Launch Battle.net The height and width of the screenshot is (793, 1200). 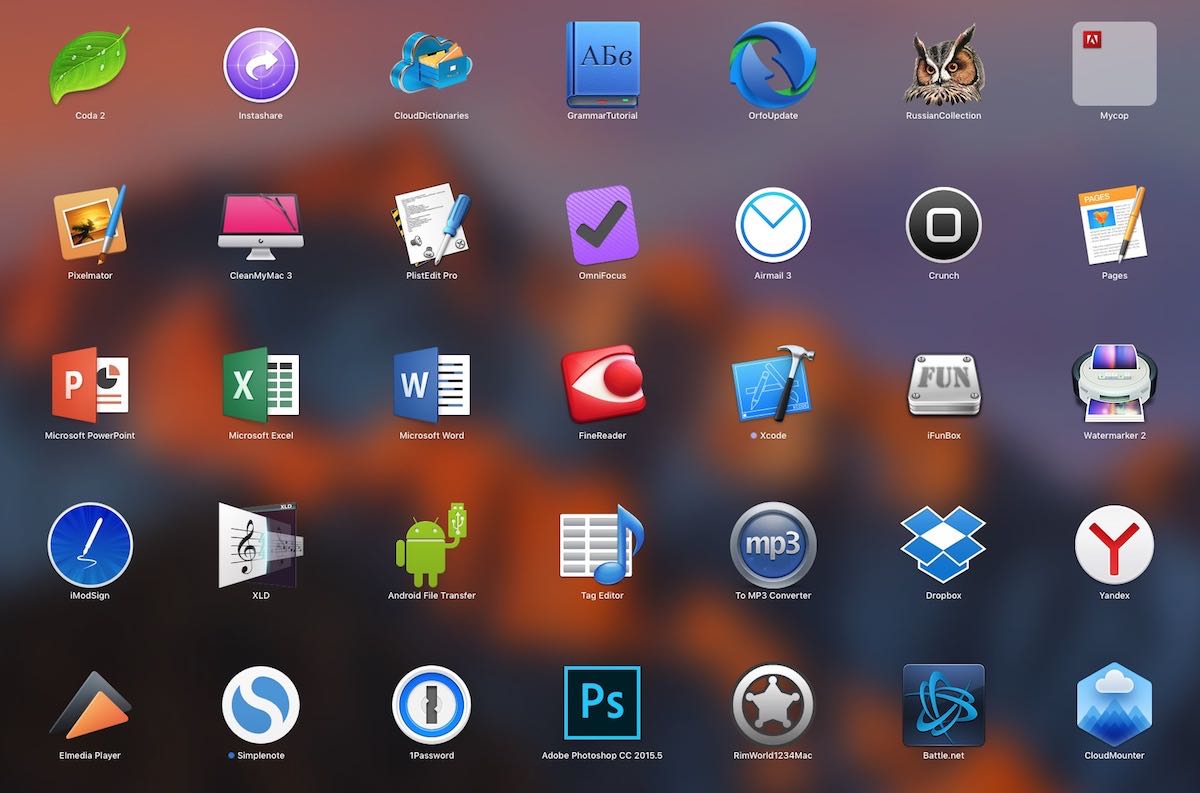pos(943,705)
